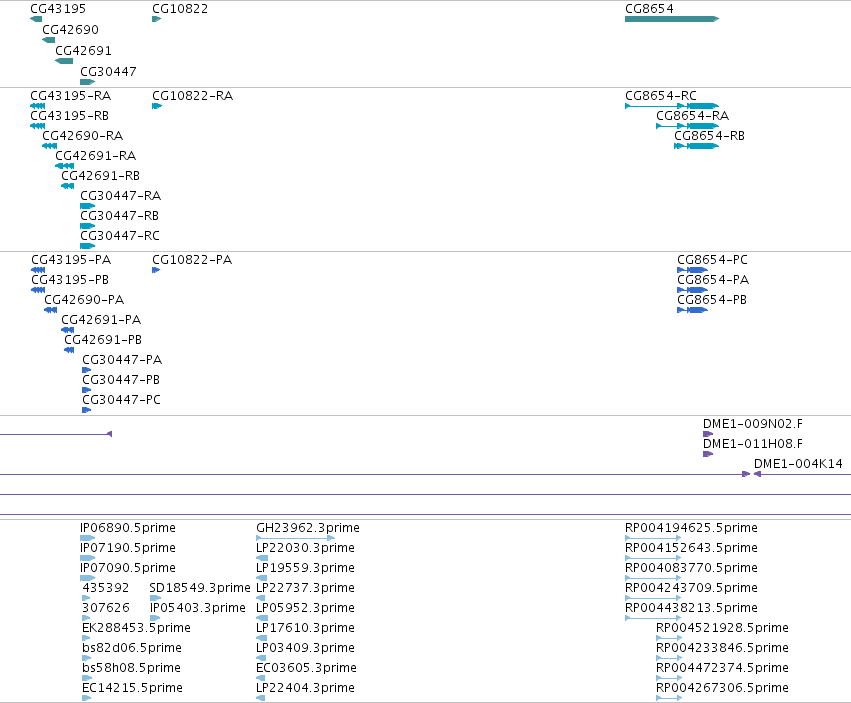The height and width of the screenshot is (703, 851).
Task: Click protein CG8654-PC
Action: (713, 259)
